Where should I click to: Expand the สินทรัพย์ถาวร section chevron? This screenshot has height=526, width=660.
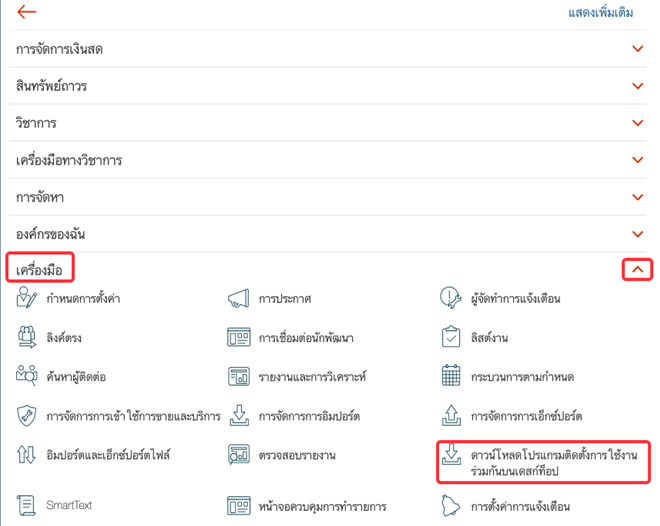click(x=637, y=86)
